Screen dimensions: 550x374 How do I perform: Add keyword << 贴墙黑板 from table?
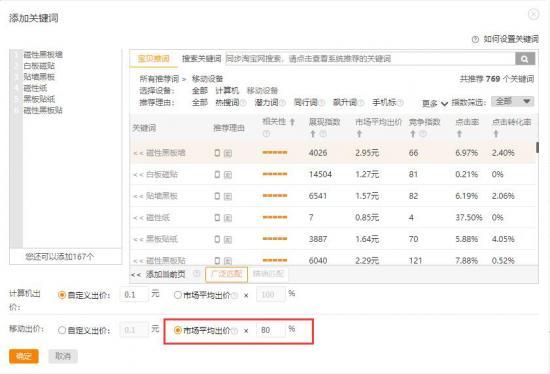coord(155,196)
